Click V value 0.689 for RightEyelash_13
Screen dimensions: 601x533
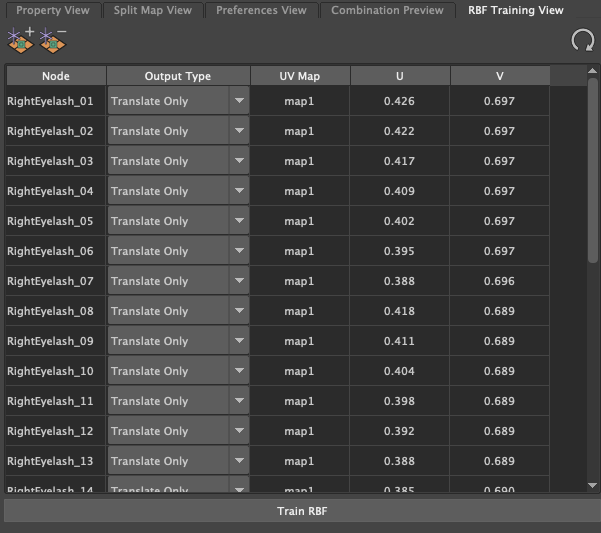click(x=499, y=461)
